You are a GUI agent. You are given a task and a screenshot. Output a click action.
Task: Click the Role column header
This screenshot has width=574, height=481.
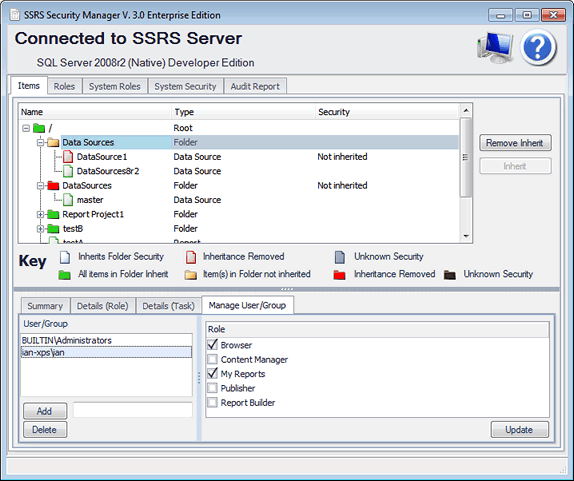click(x=377, y=329)
